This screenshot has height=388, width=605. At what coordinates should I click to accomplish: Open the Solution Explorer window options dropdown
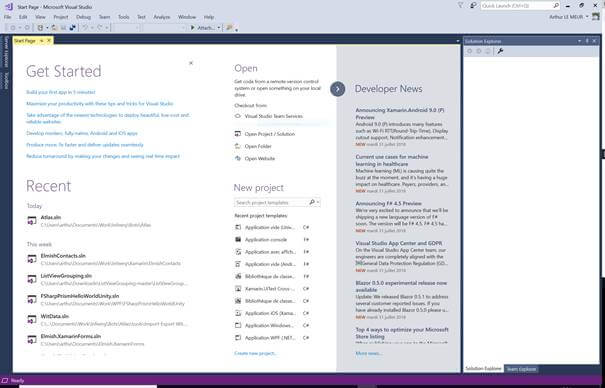click(x=579, y=41)
